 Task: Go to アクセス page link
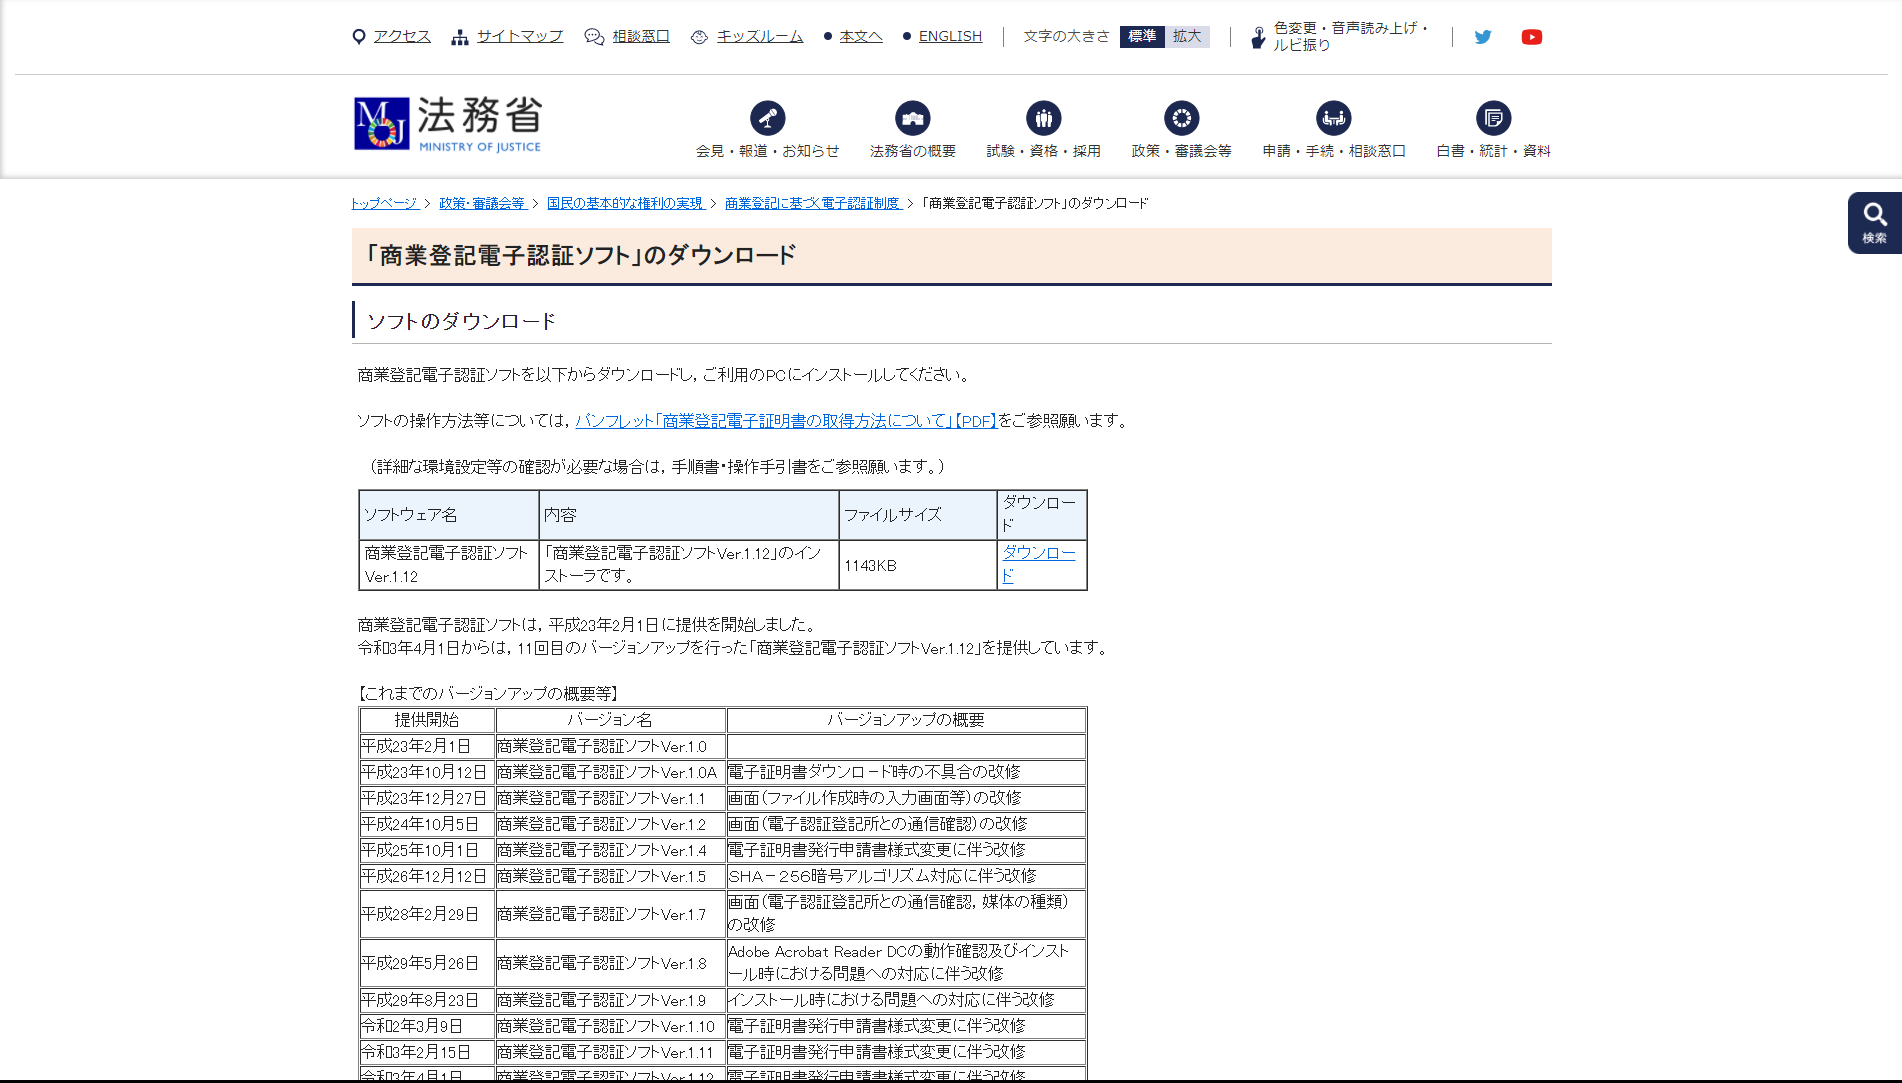[x=401, y=37]
